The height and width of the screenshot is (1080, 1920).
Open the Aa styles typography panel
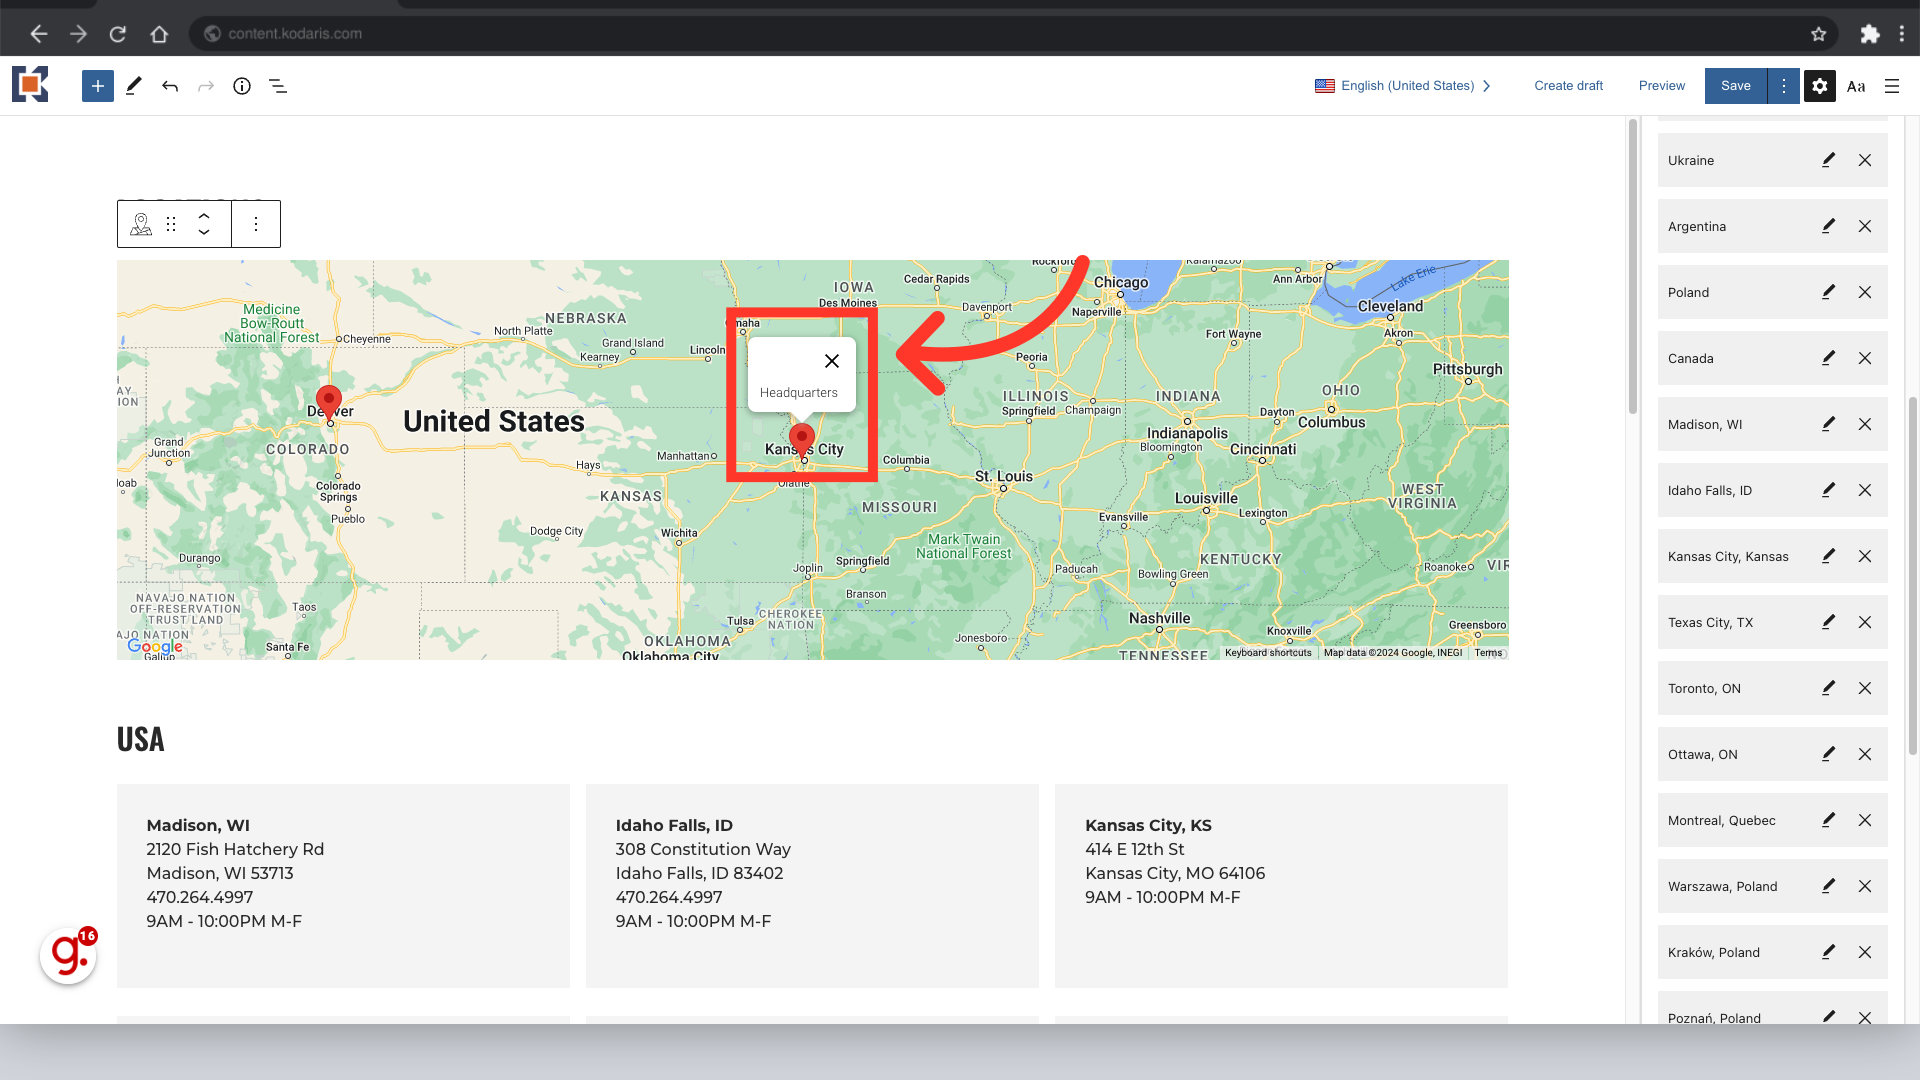click(1856, 86)
